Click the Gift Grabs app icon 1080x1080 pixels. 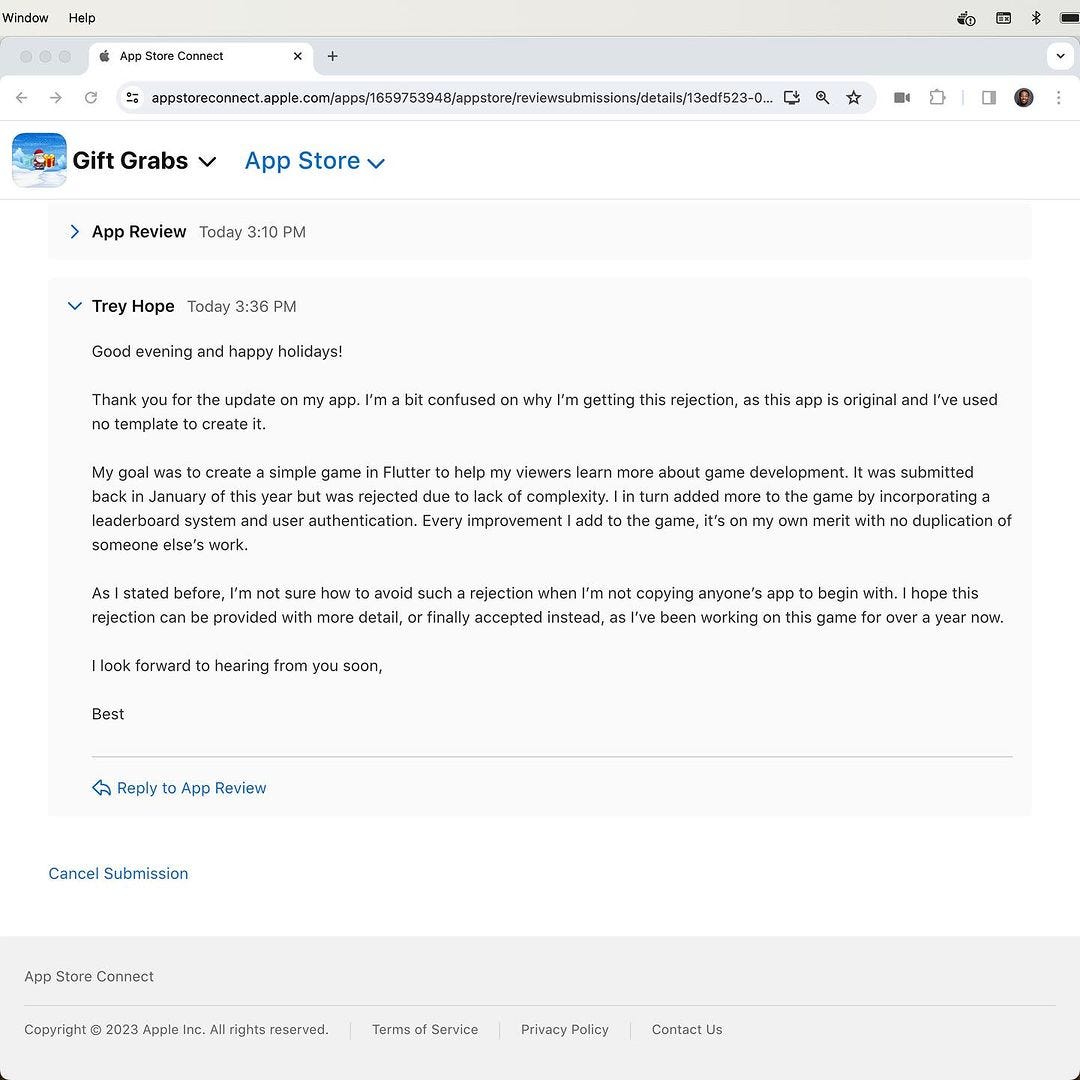pos(39,160)
